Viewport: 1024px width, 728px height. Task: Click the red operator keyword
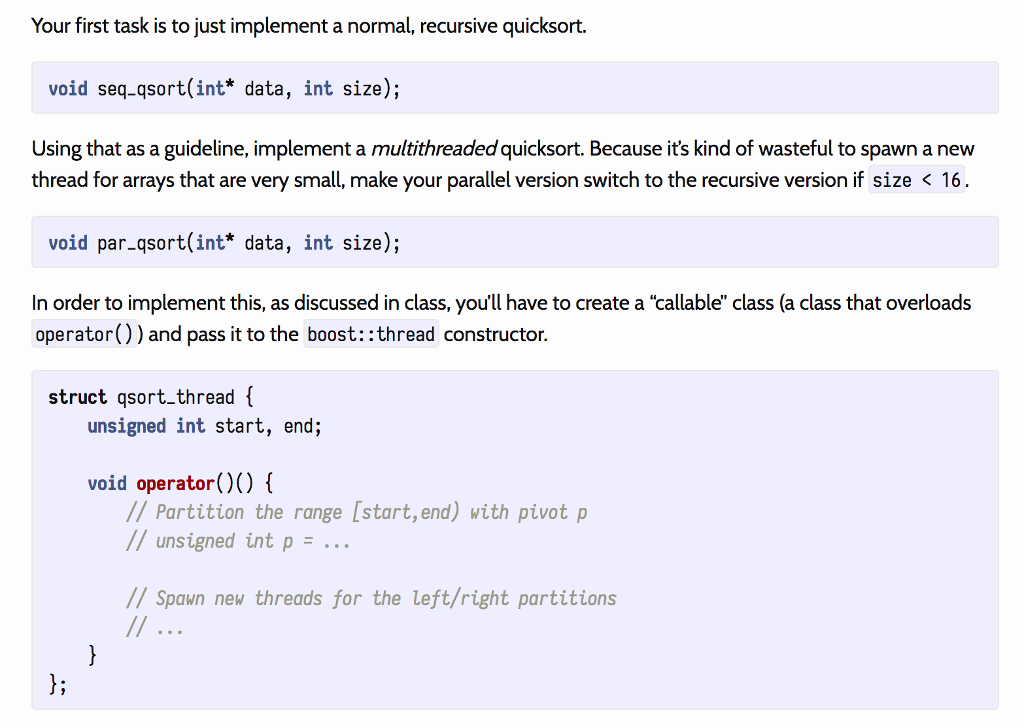click(176, 483)
